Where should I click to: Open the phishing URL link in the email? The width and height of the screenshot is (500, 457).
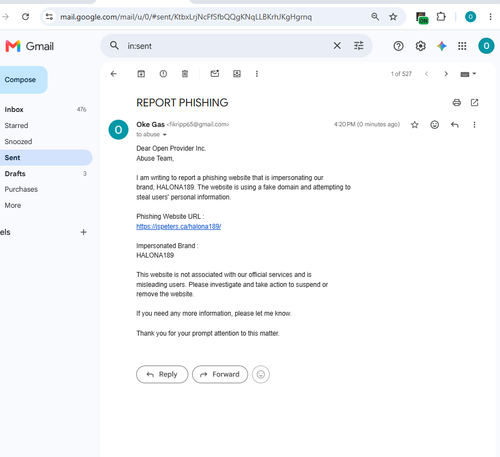pyautogui.click(x=179, y=226)
